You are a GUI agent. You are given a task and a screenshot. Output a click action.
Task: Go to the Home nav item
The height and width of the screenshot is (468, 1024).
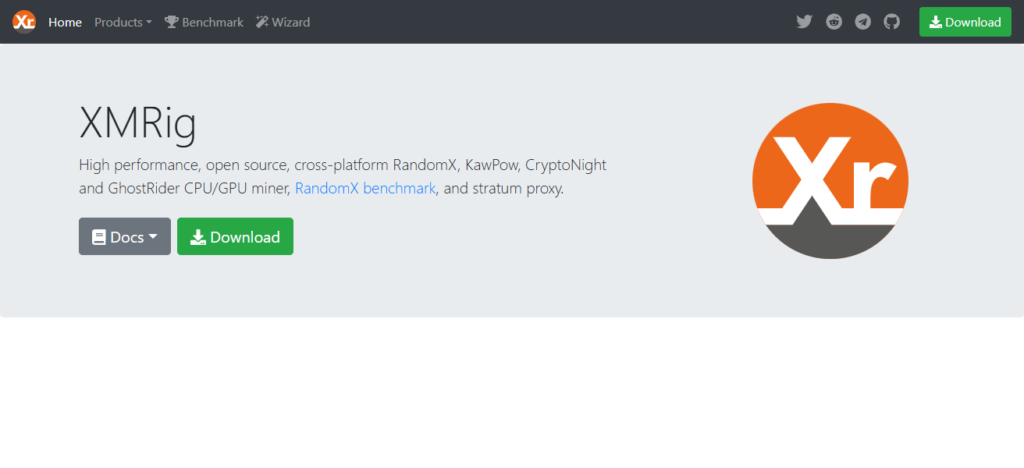coord(65,22)
